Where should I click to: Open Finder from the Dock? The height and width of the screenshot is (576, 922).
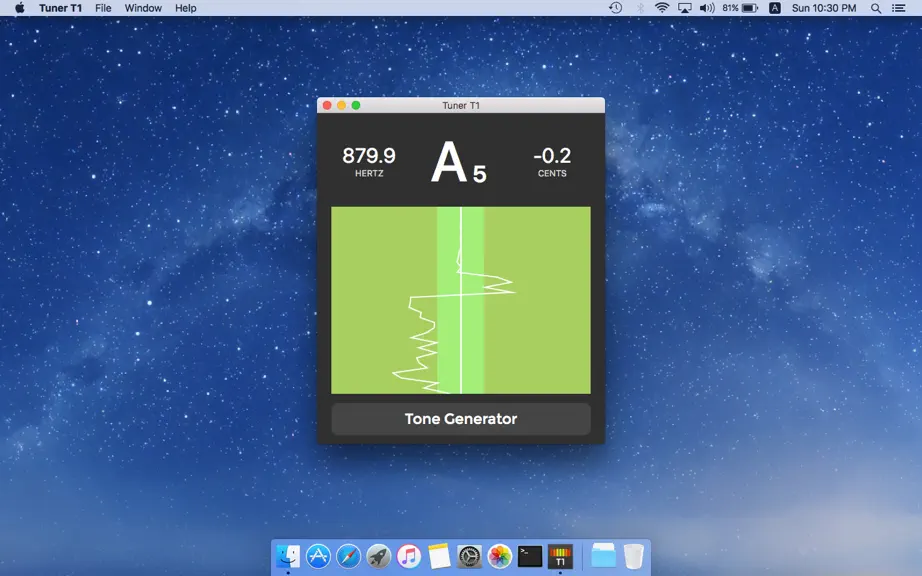[288, 556]
